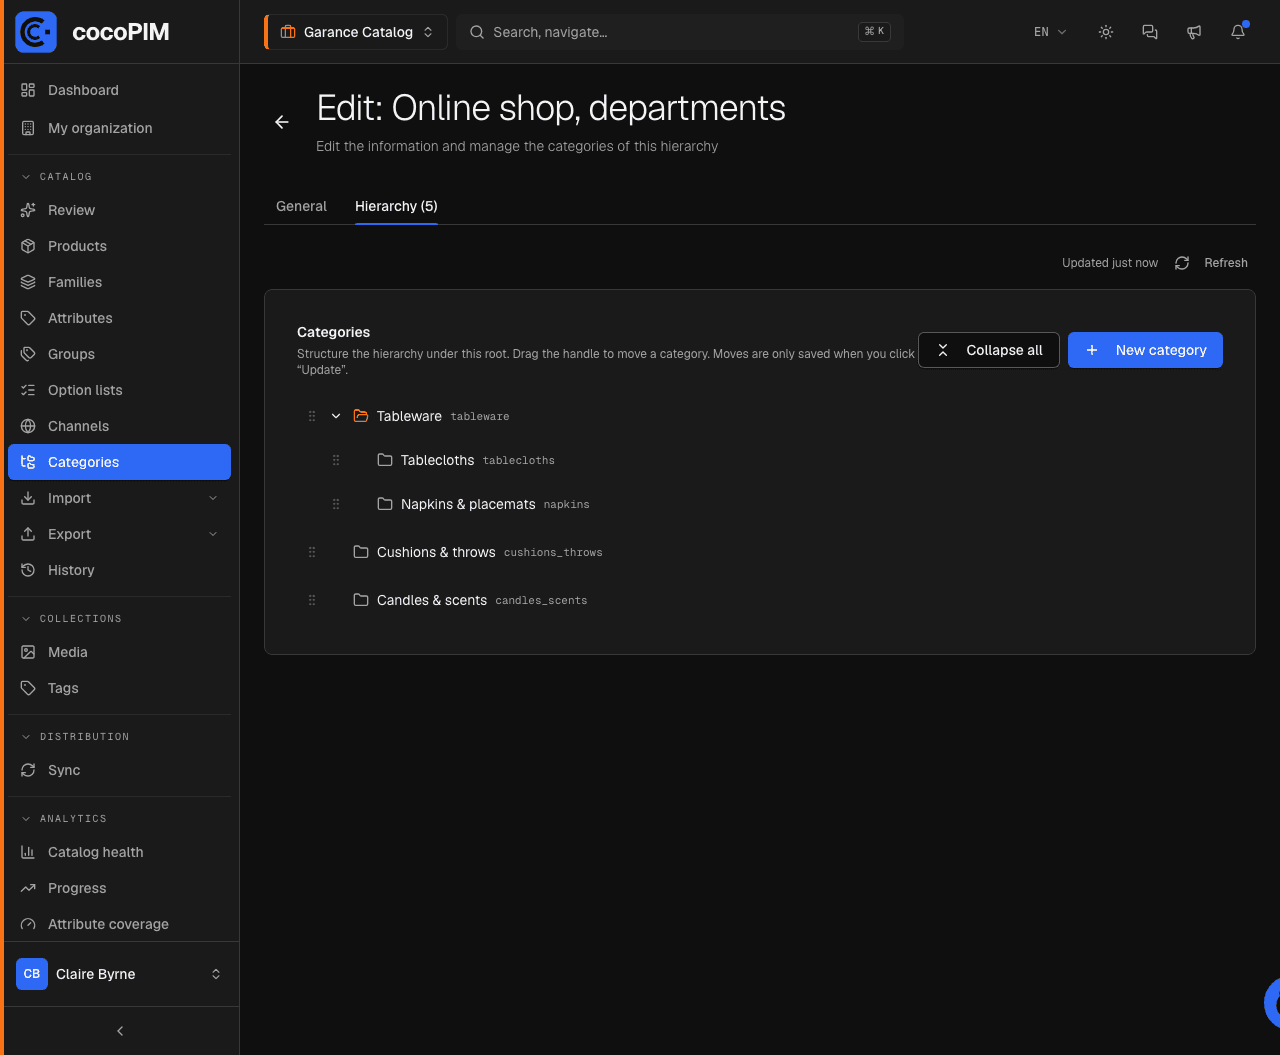Grab the Tablecloths drag handle
The height and width of the screenshot is (1055, 1280).
point(336,460)
